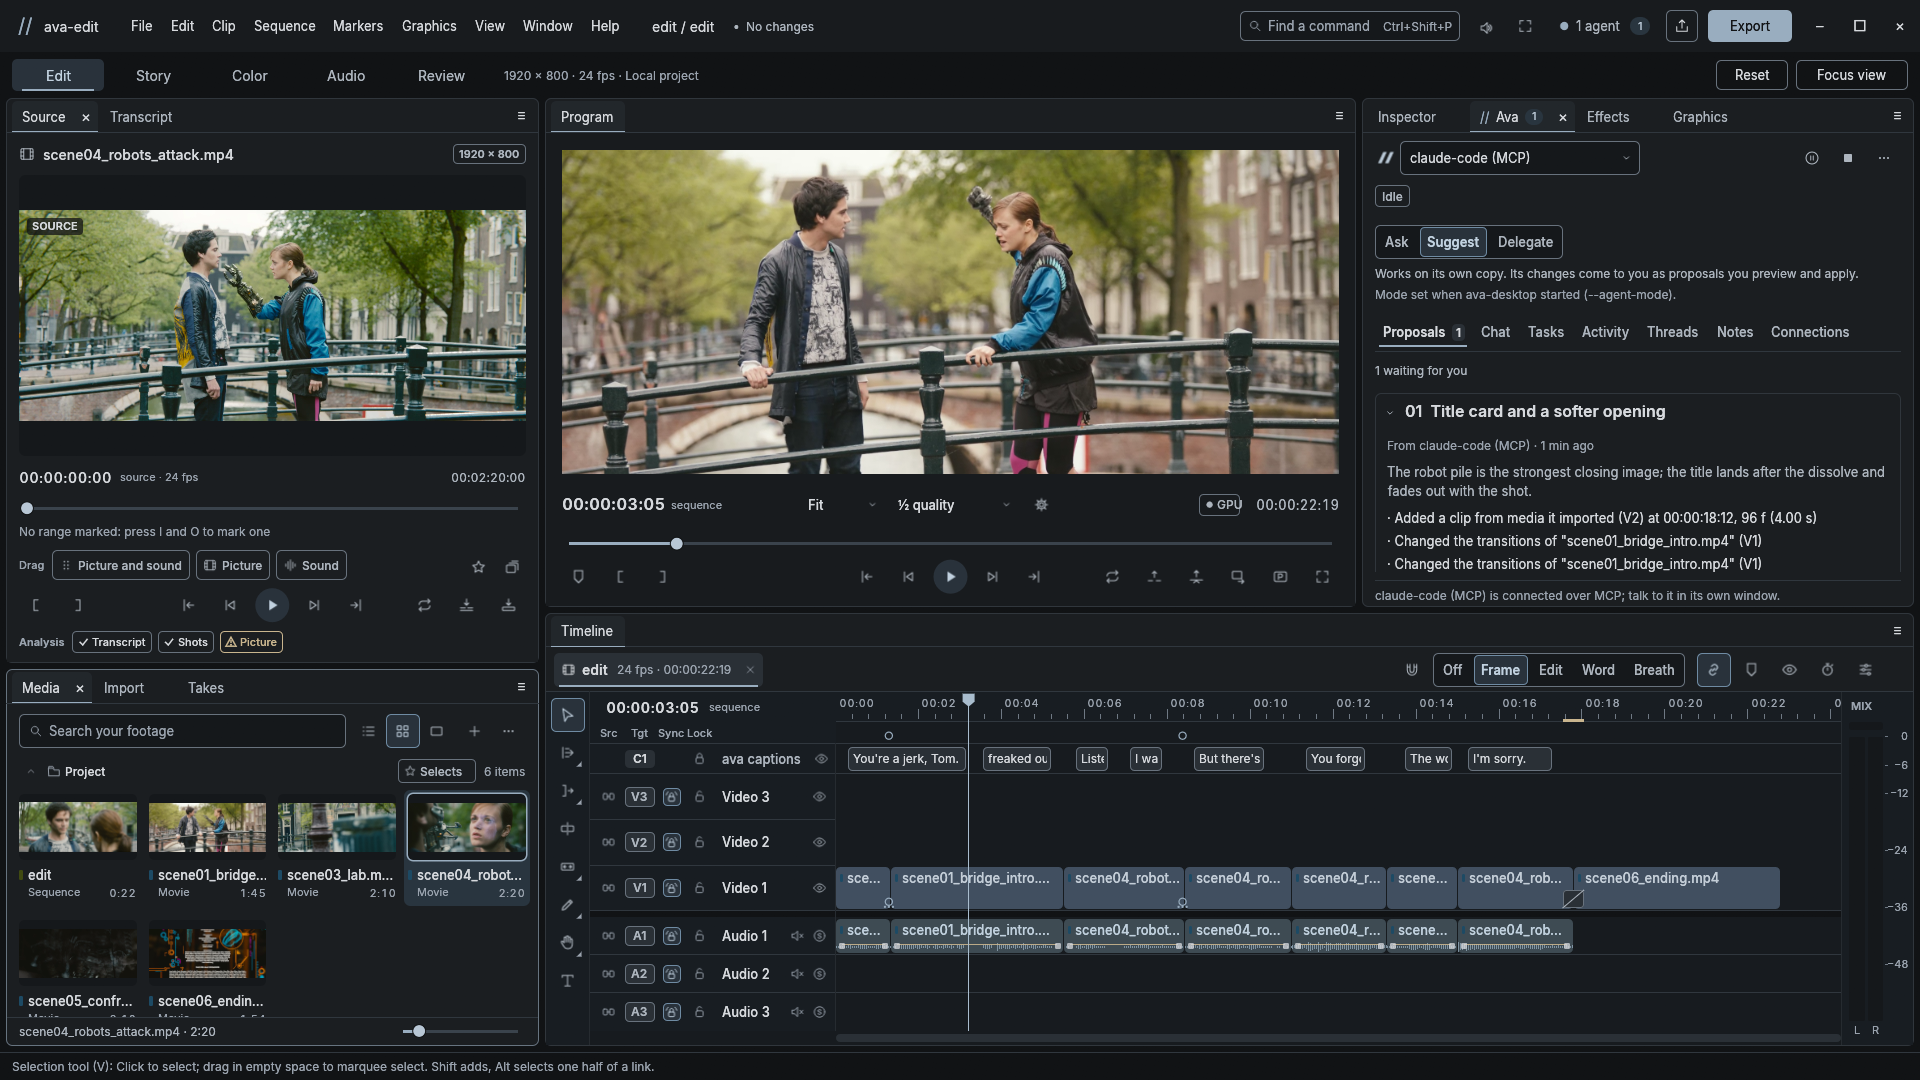Click the fullscreen icon in Program monitor
The height and width of the screenshot is (1080, 1920).
1322,577
